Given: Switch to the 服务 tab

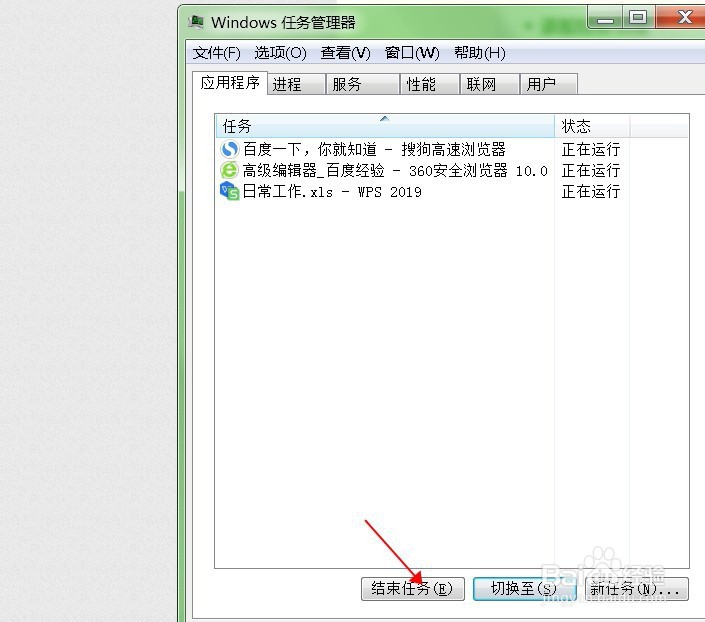Looking at the screenshot, I should [363, 84].
